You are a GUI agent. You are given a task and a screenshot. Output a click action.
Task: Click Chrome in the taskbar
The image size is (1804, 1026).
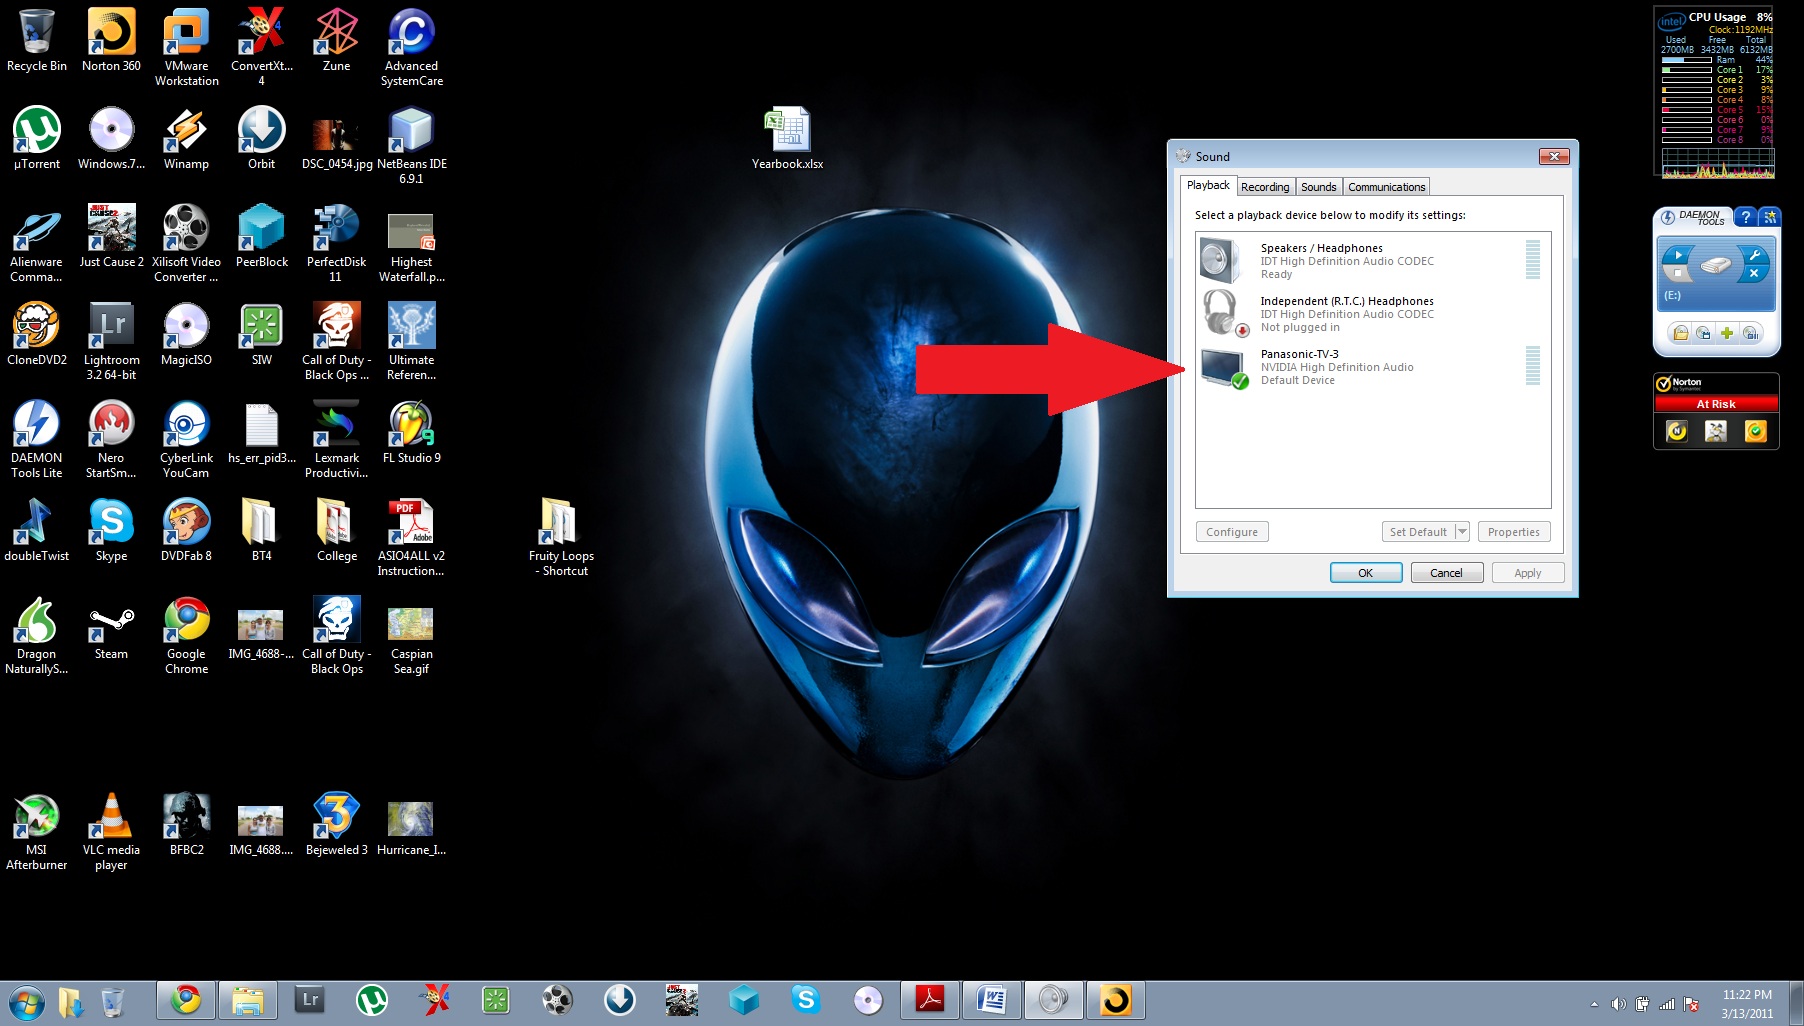pyautogui.click(x=186, y=1000)
